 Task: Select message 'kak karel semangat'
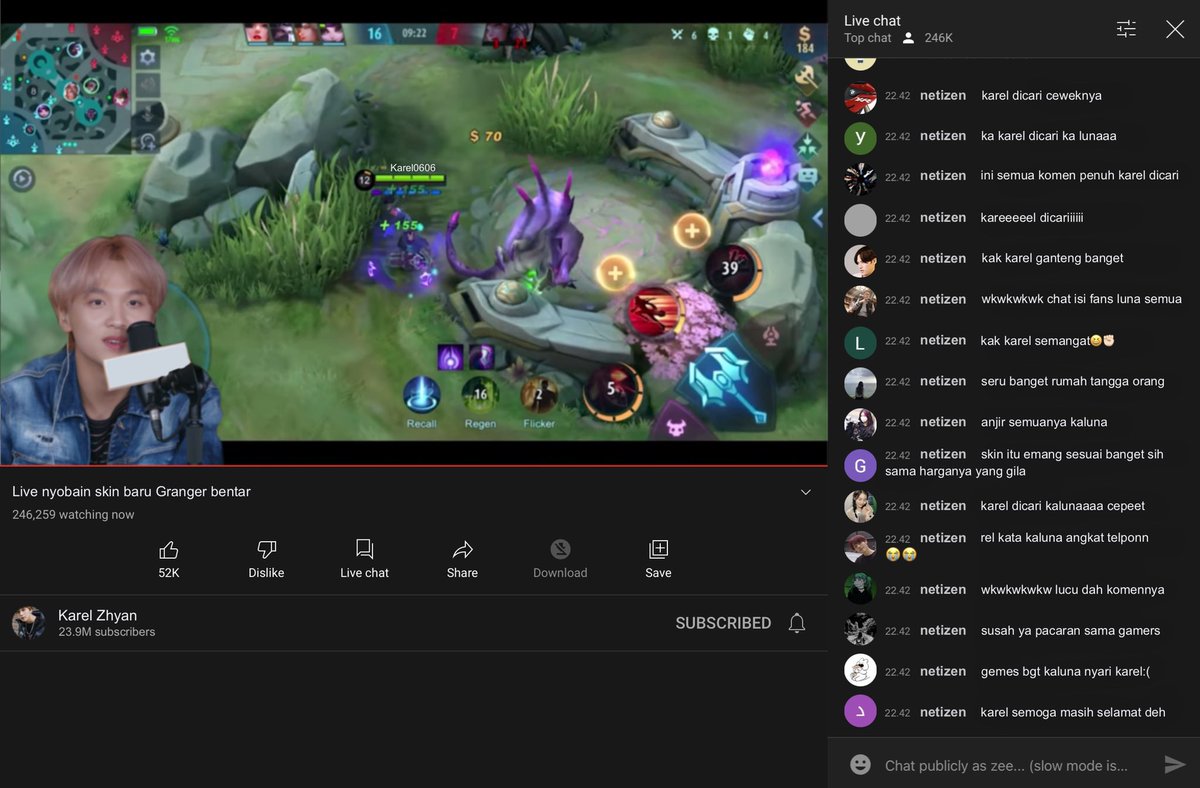click(1047, 340)
